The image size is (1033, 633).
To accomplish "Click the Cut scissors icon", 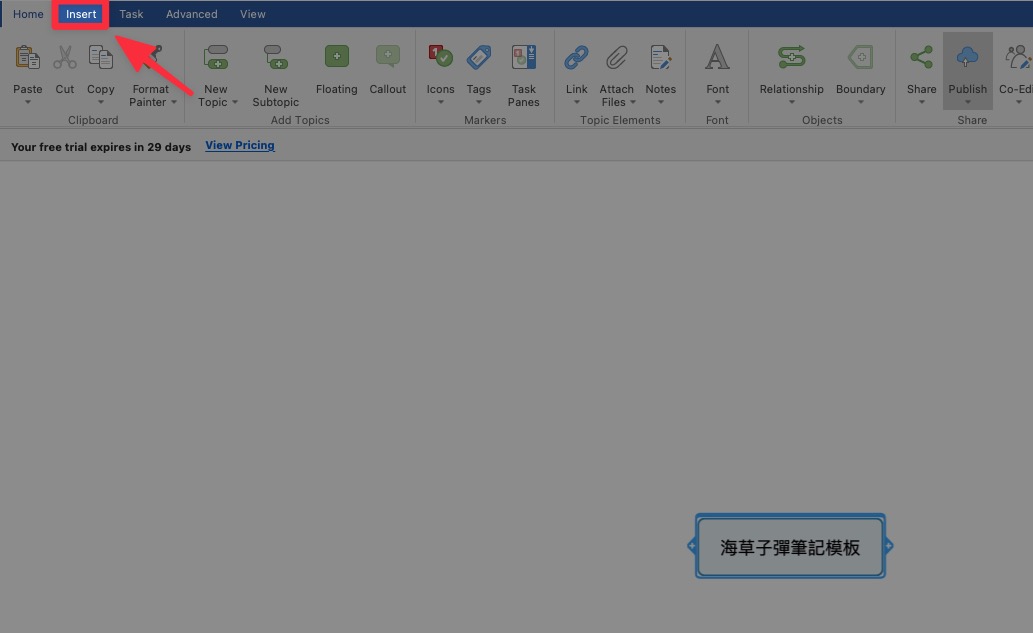I will pyautogui.click(x=65, y=57).
